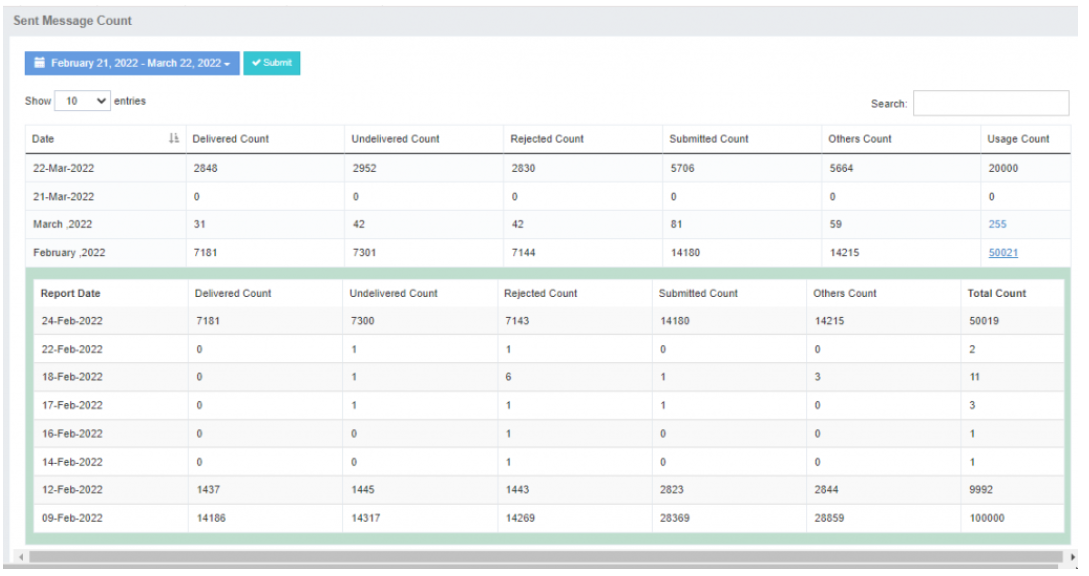Sort by the Submitted Count column header
This screenshot has width=1089, height=576.
point(708,139)
